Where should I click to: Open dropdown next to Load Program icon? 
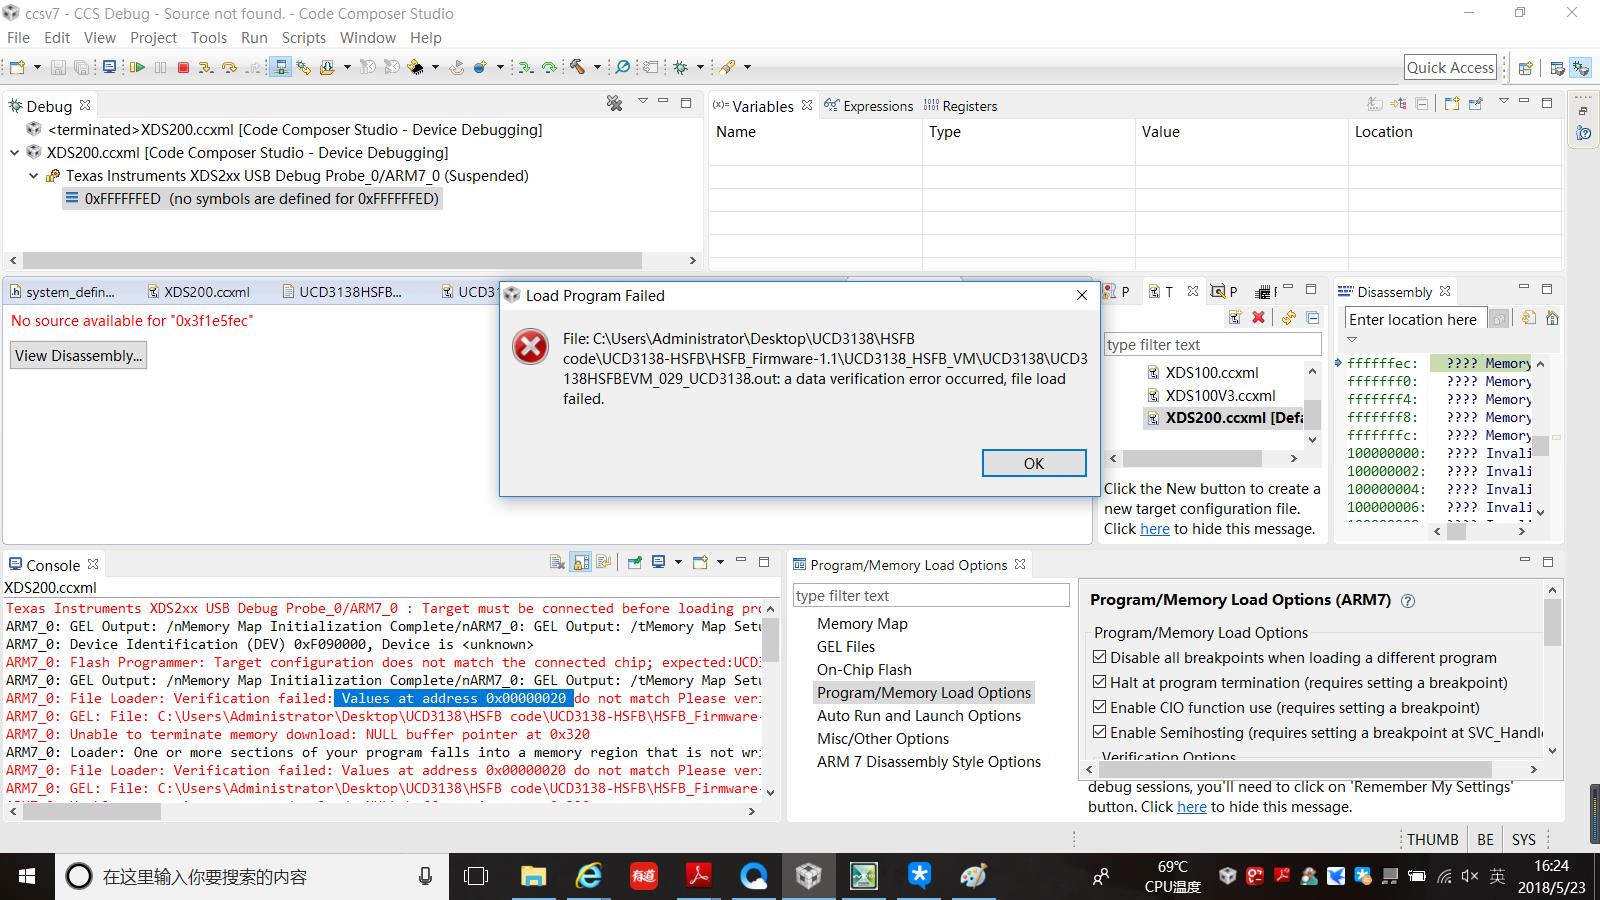pyautogui.click(x=347, y=67)
